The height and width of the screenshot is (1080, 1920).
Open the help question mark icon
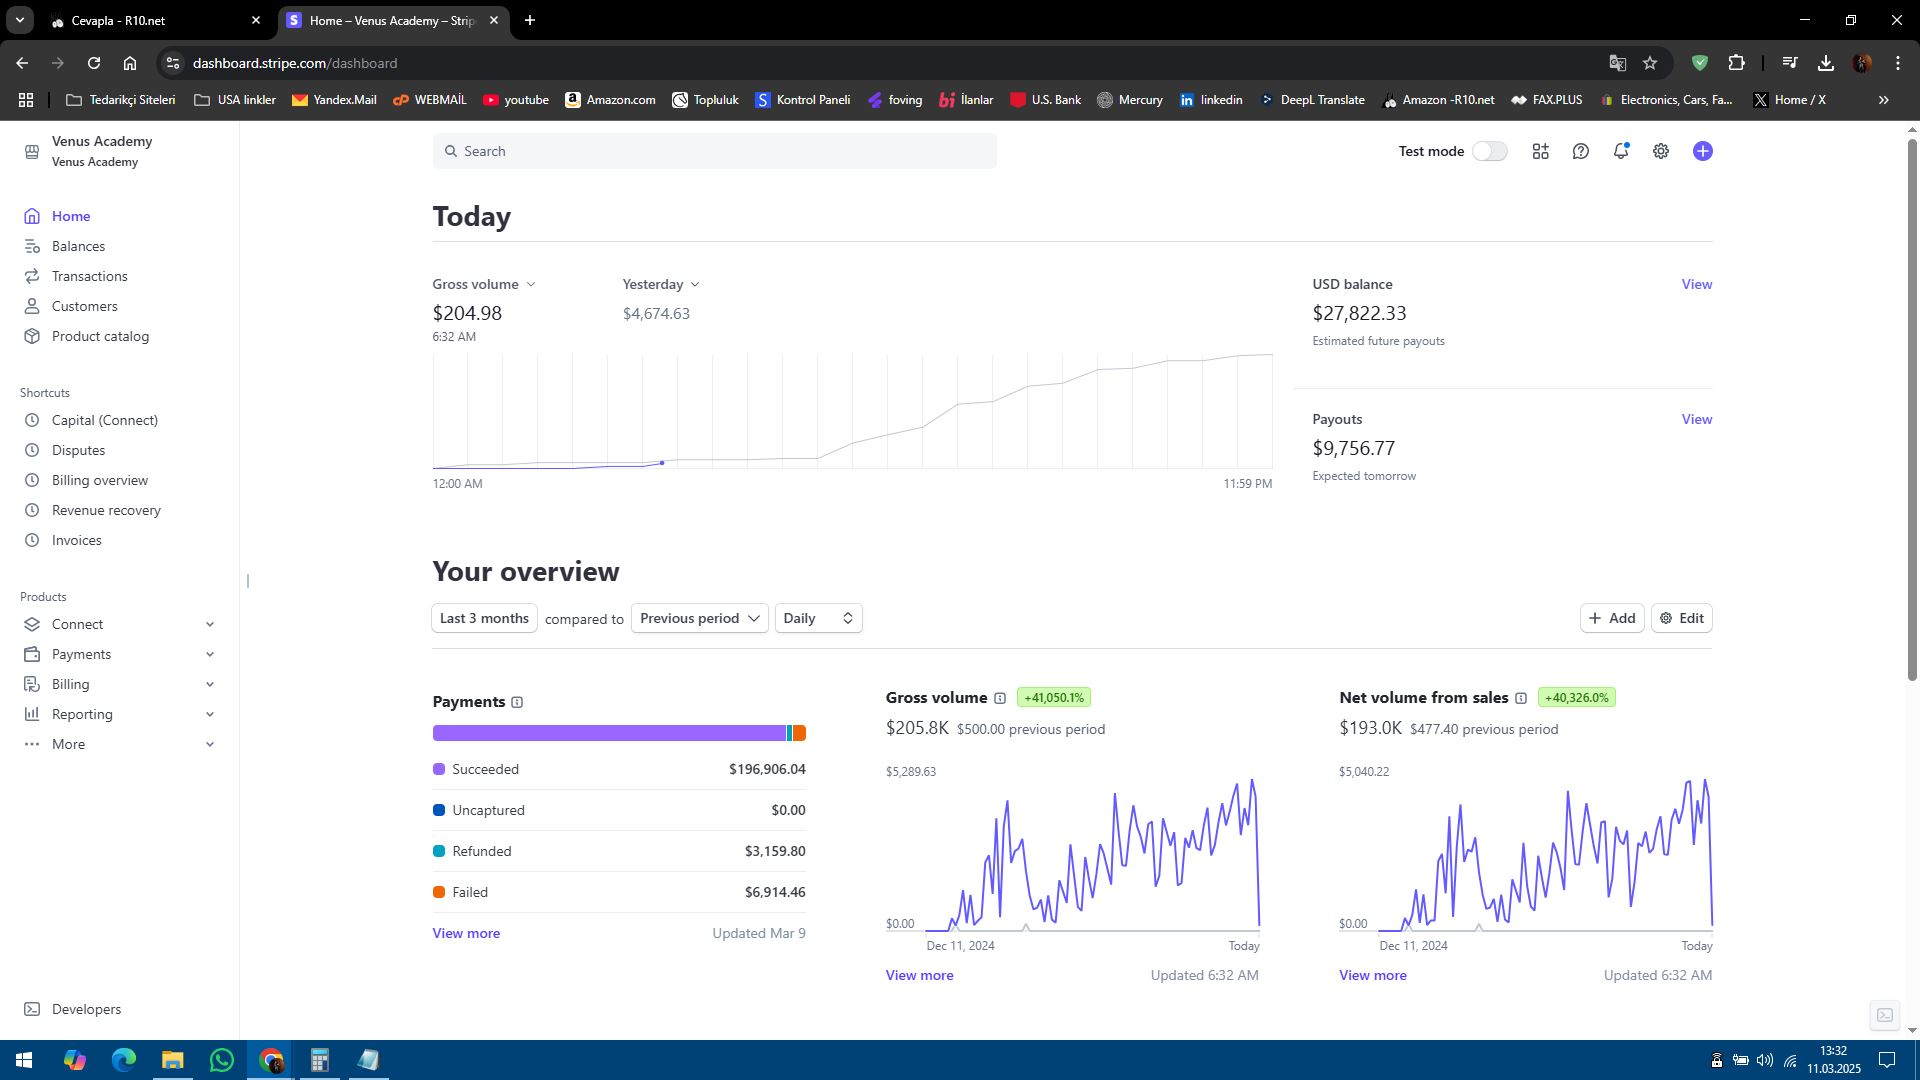click(x=1580, y=151)
